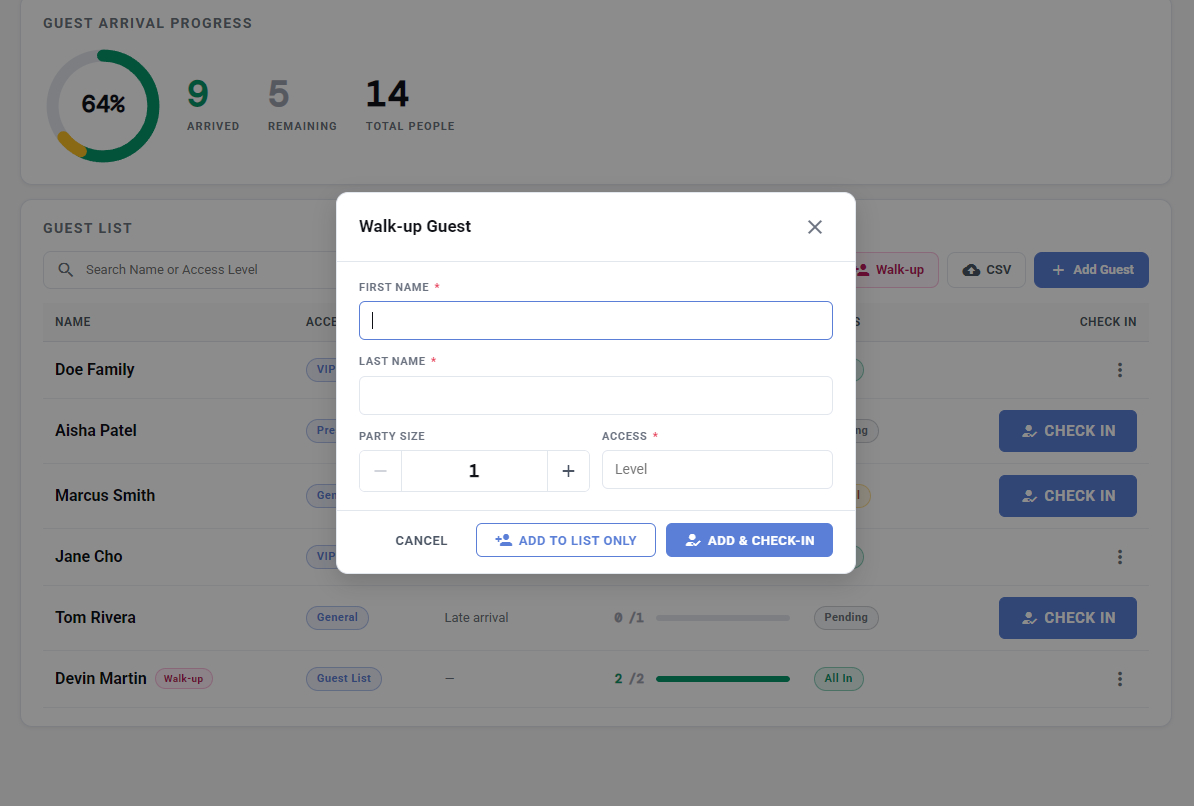
Task: Click the plus icon on Add Guest
Action: pos(1058,270)
